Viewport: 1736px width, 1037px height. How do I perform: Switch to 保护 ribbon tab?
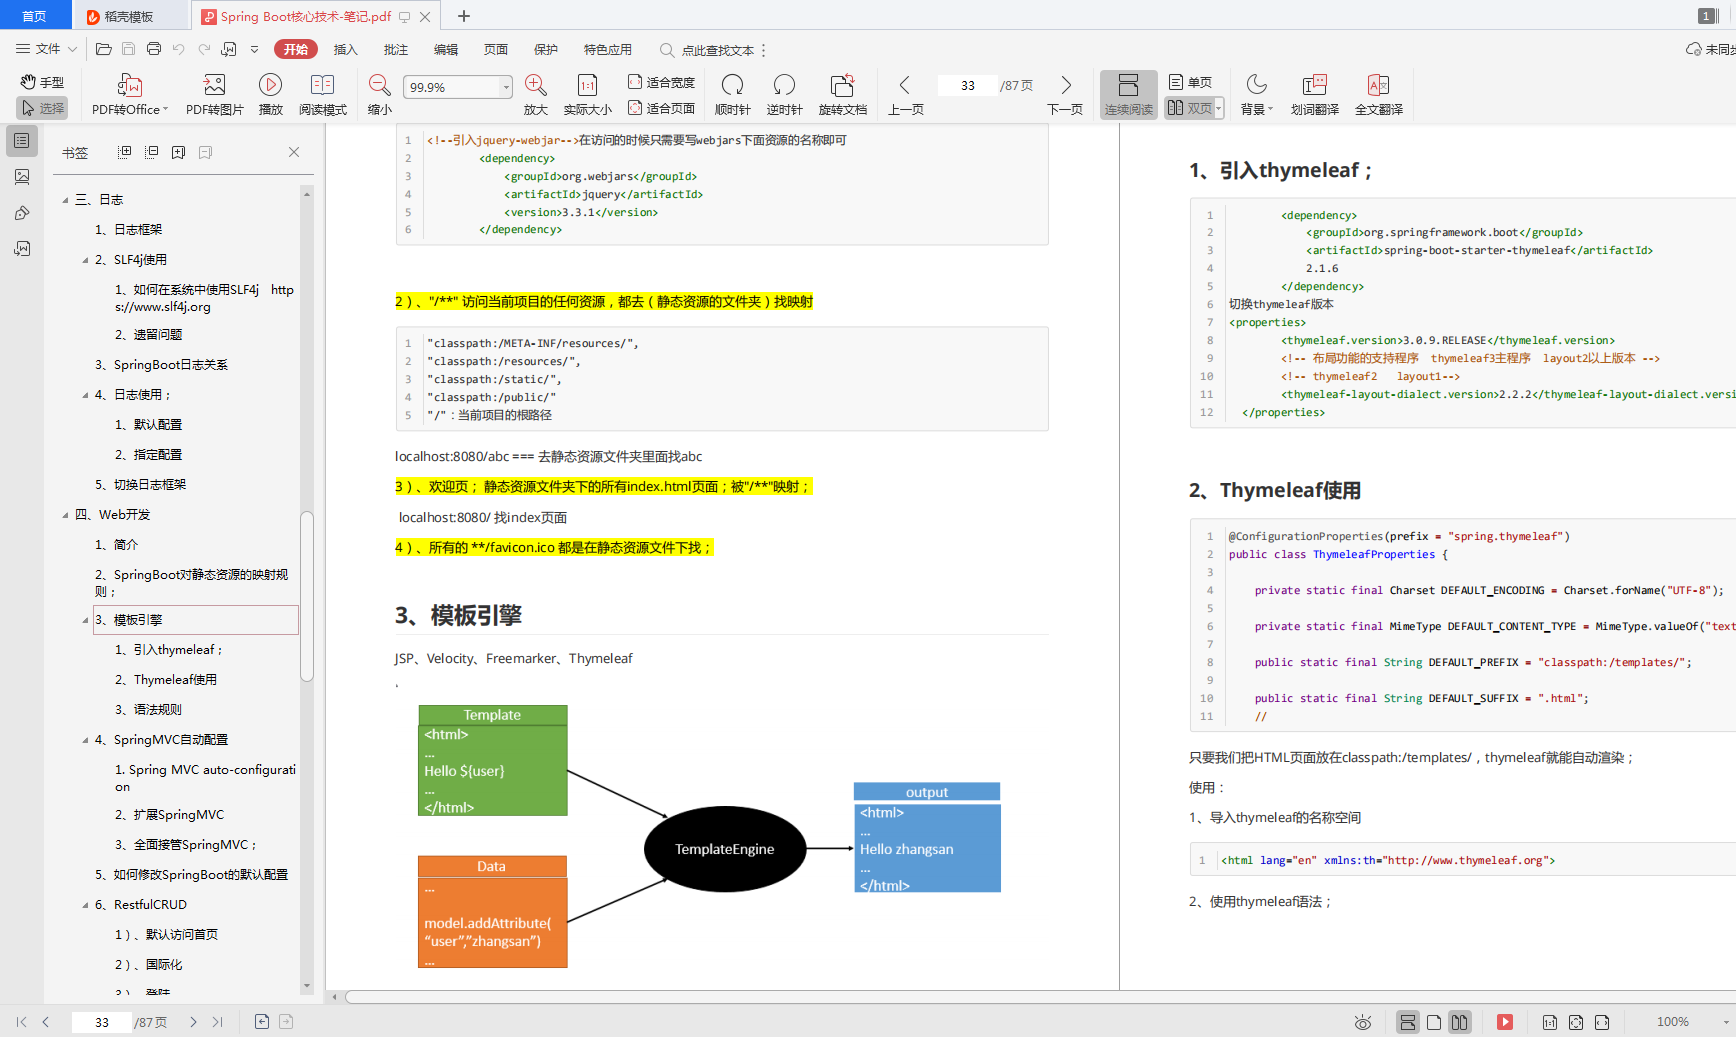coord(546,49)
